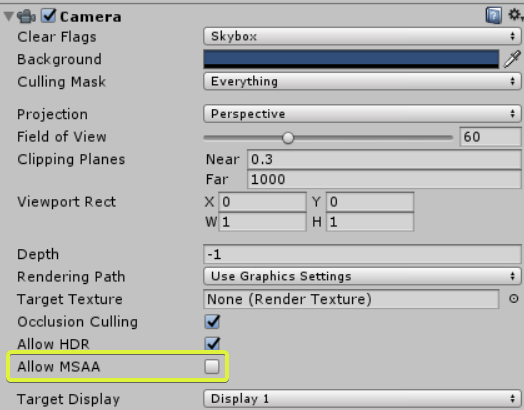Open the Clear Flags Skybox dropdown

tap(362, 36)
